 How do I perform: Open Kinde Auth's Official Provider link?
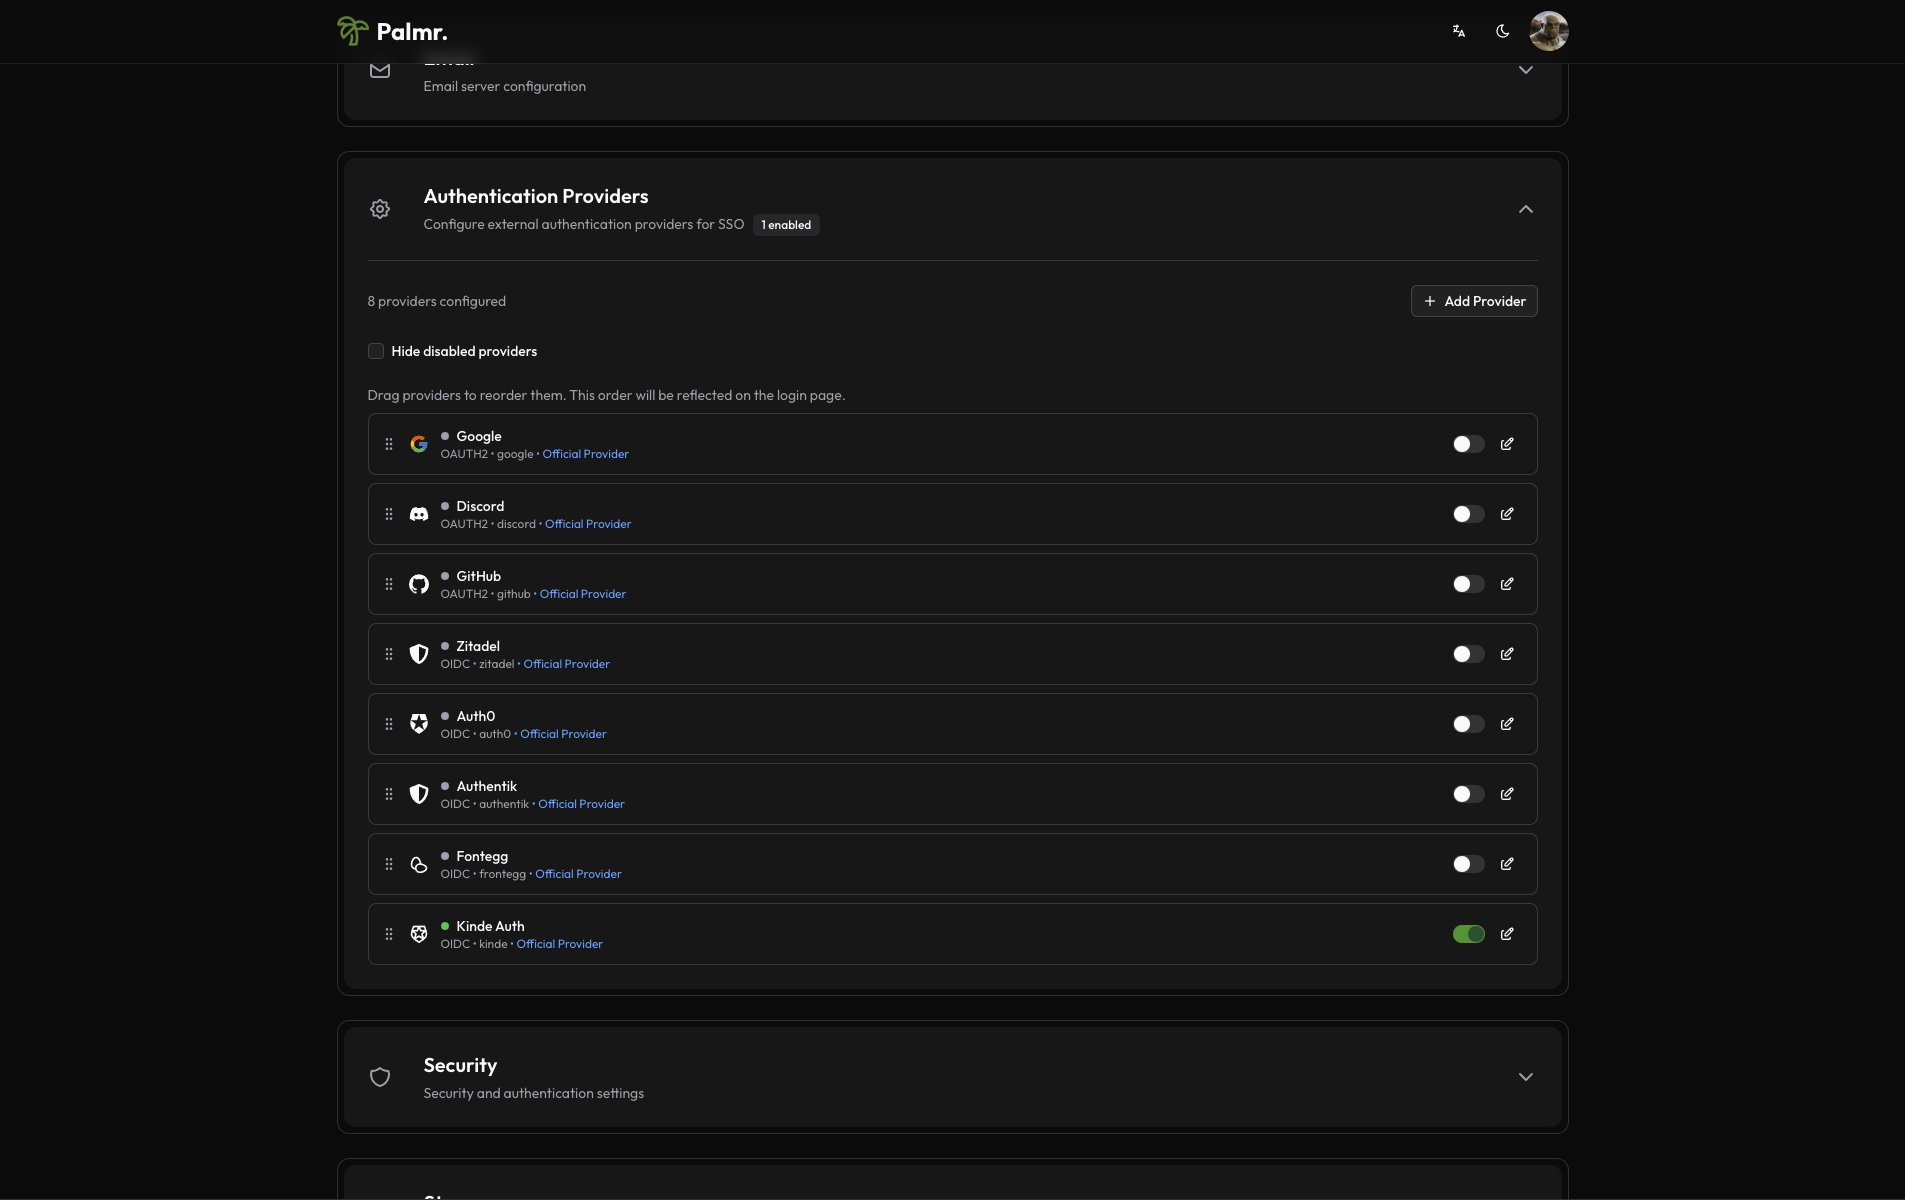click(559, 944)
